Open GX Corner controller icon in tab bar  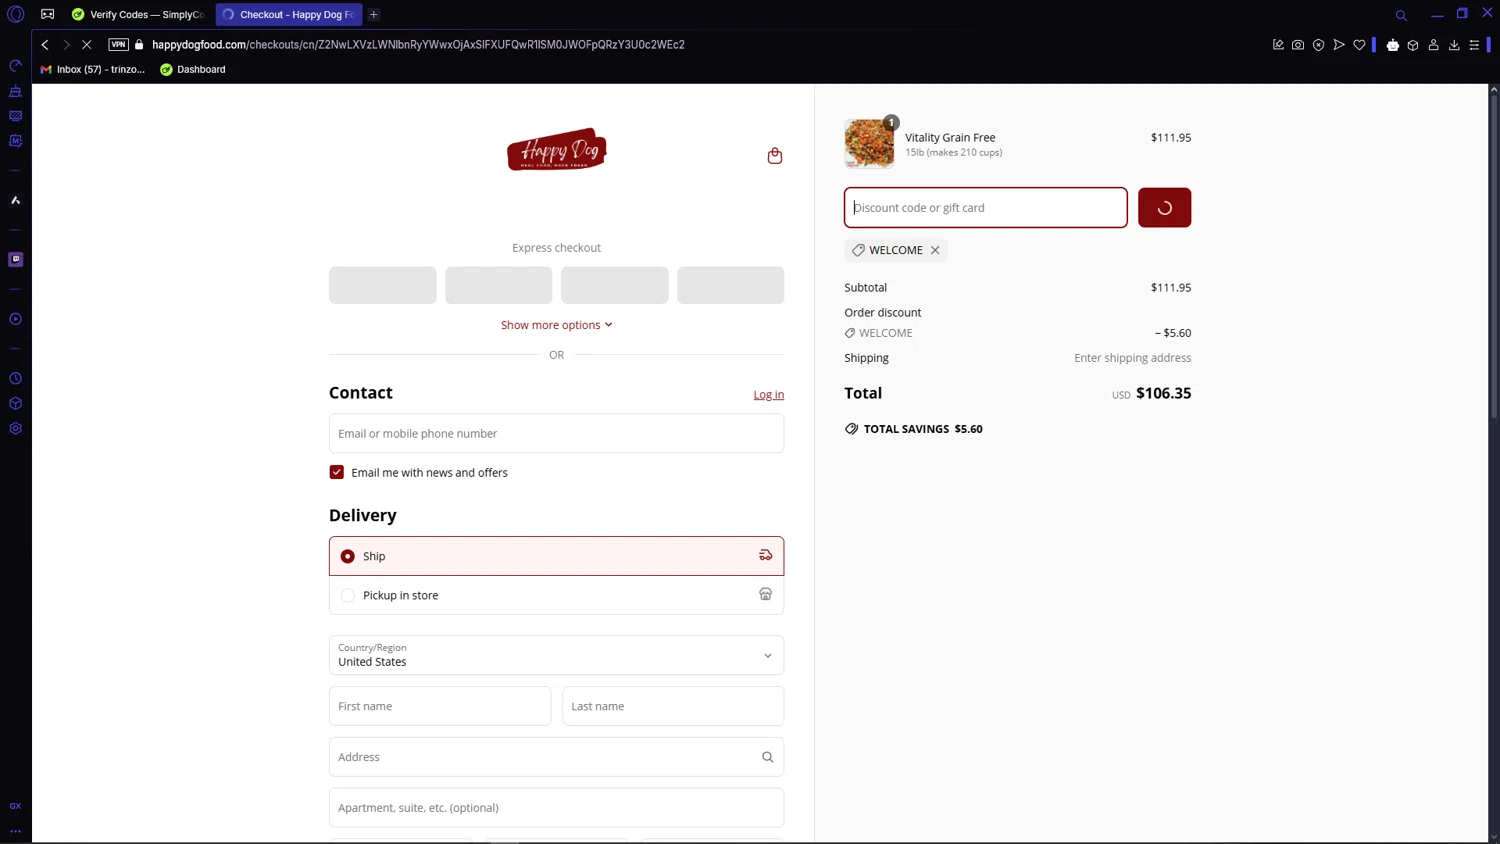pos(47,15)
